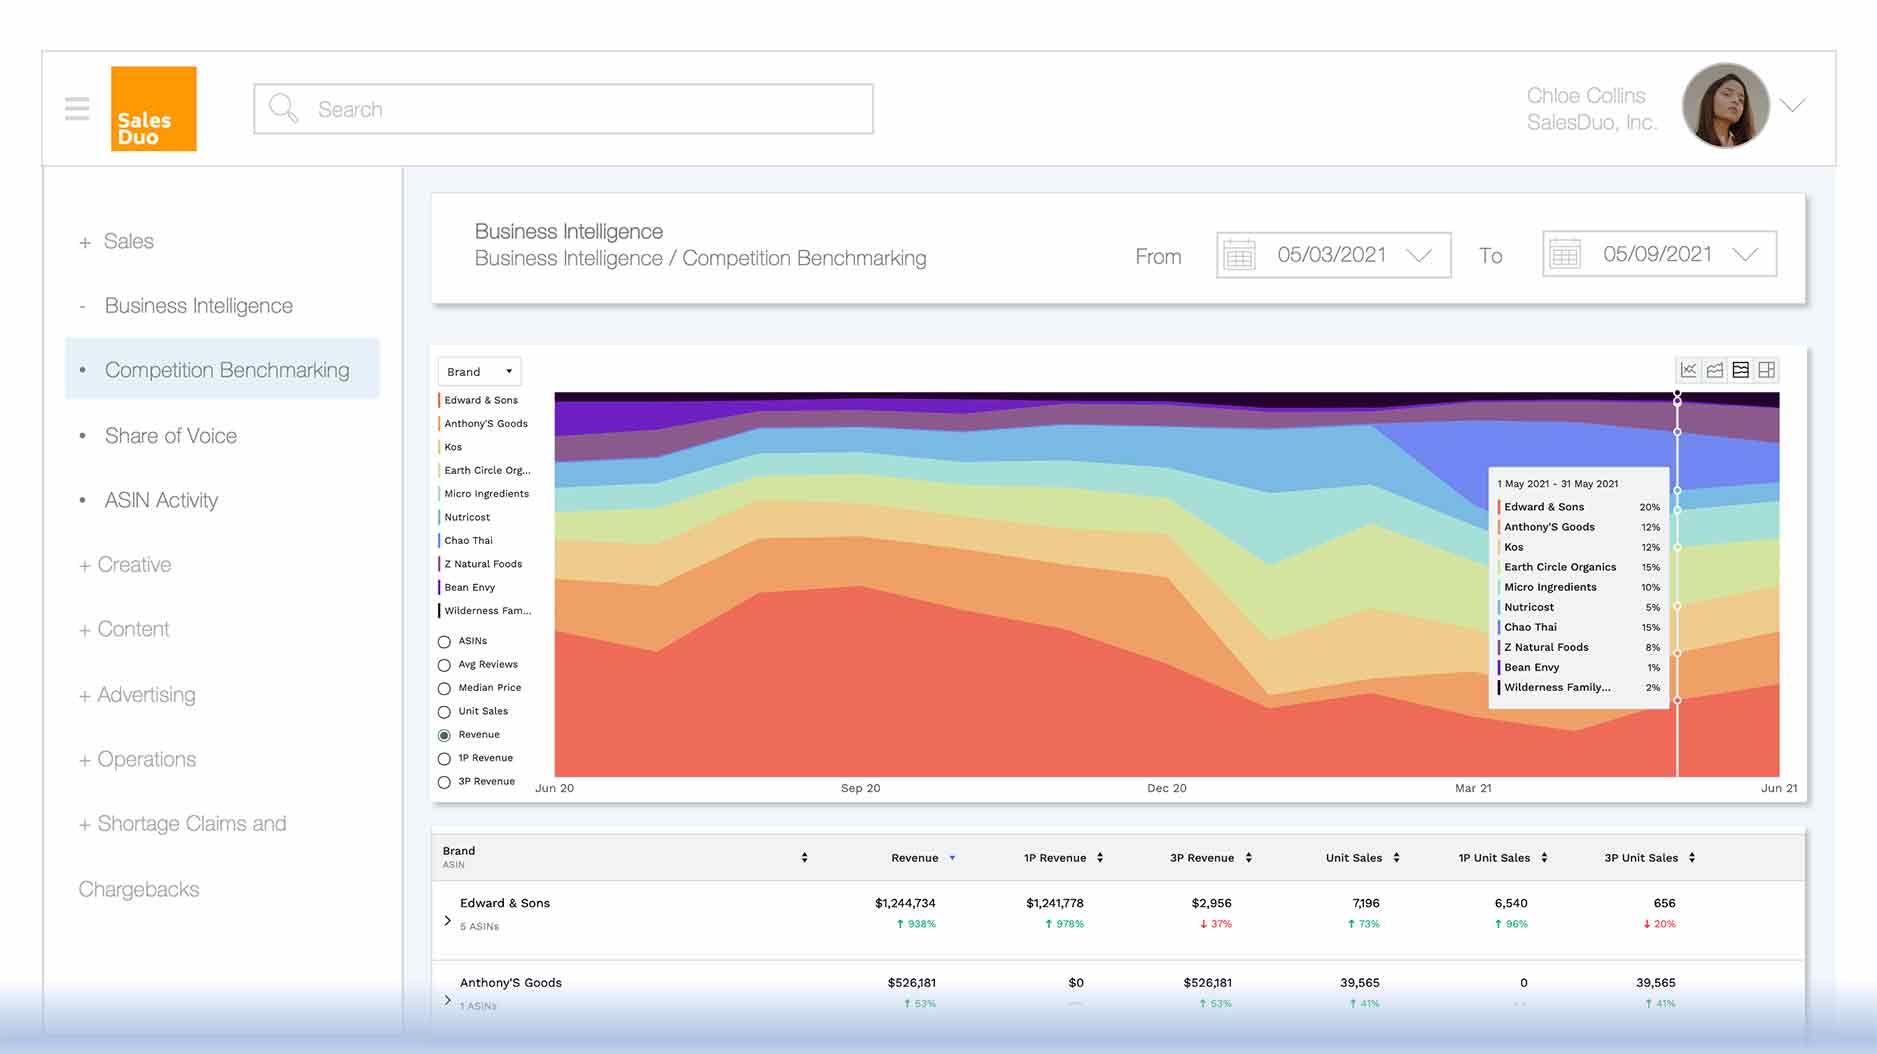Switch chart to area chart view
The height and width of the screenshot is (1054, 1877).
coord(1715,370)
